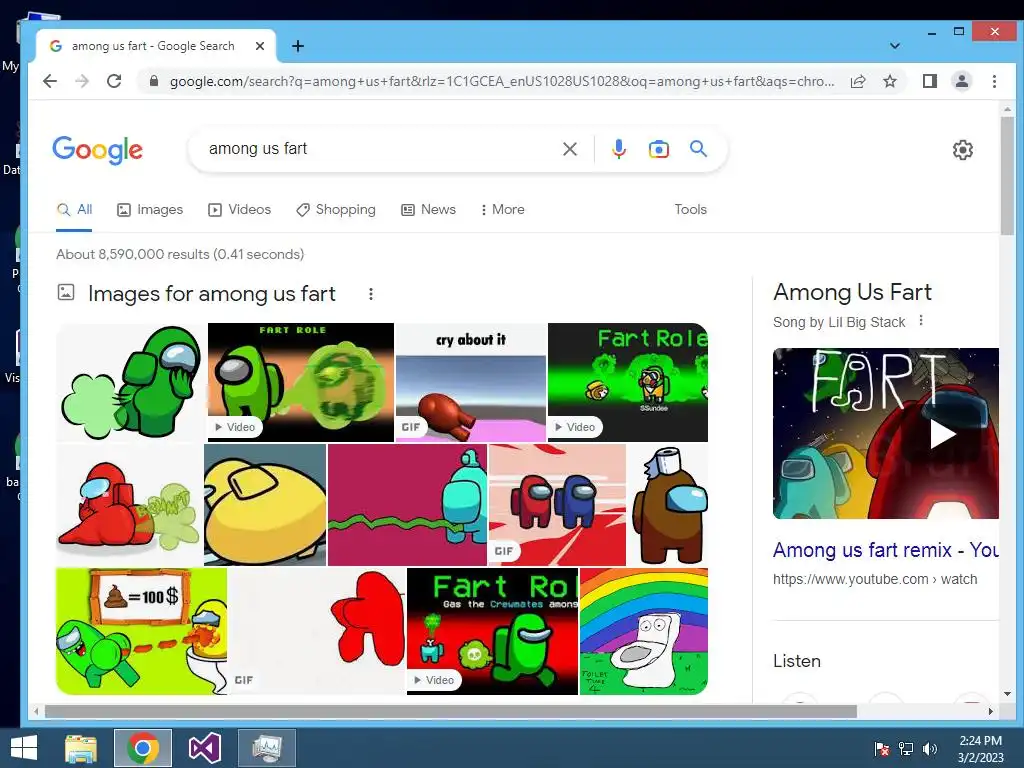Switch to the News tab
This screenshot has height=768, width=1024.
pyautogui.click(x=428, y=210)
